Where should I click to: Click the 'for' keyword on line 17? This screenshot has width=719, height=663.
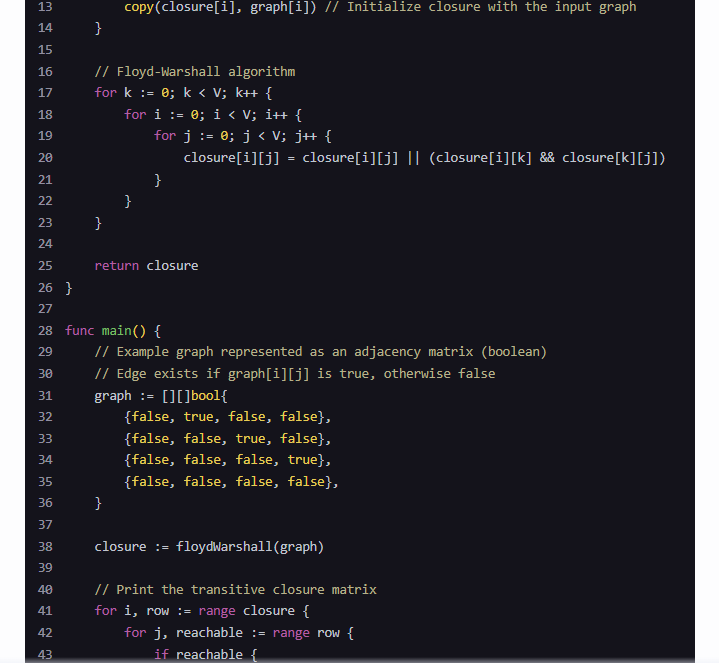coord(105,93)
